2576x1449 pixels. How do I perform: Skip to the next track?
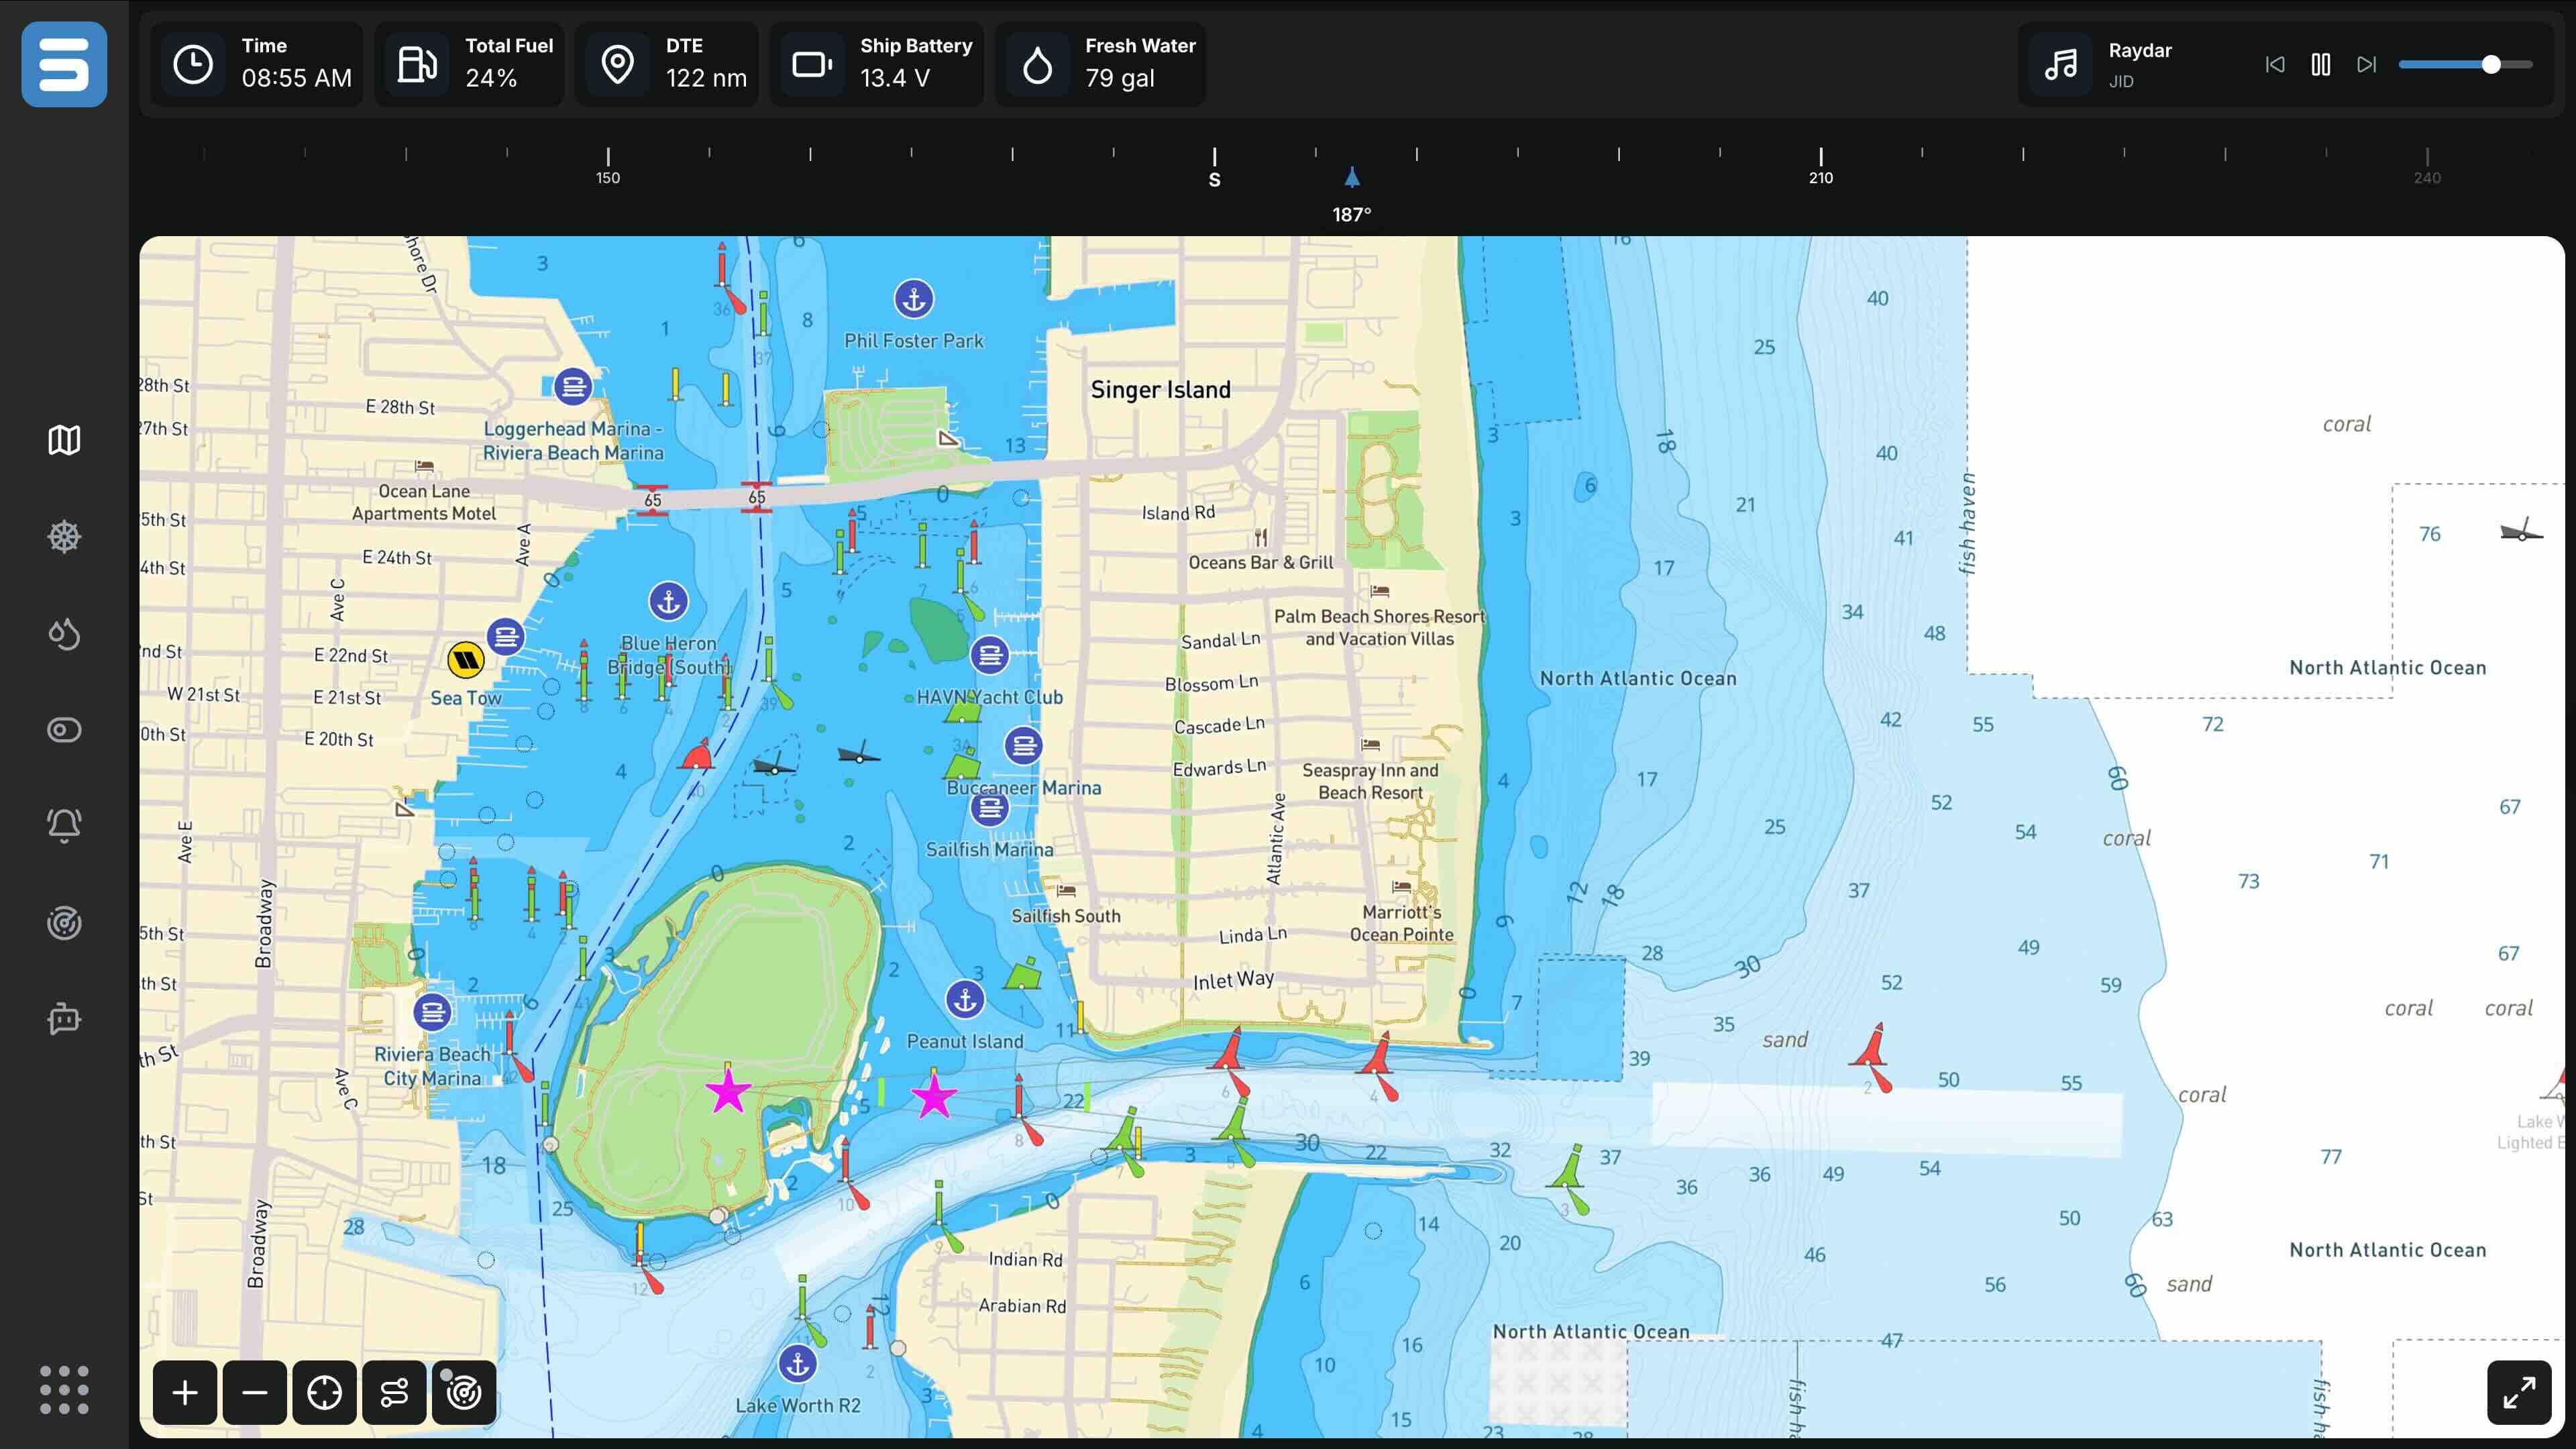coord(2366,65)
